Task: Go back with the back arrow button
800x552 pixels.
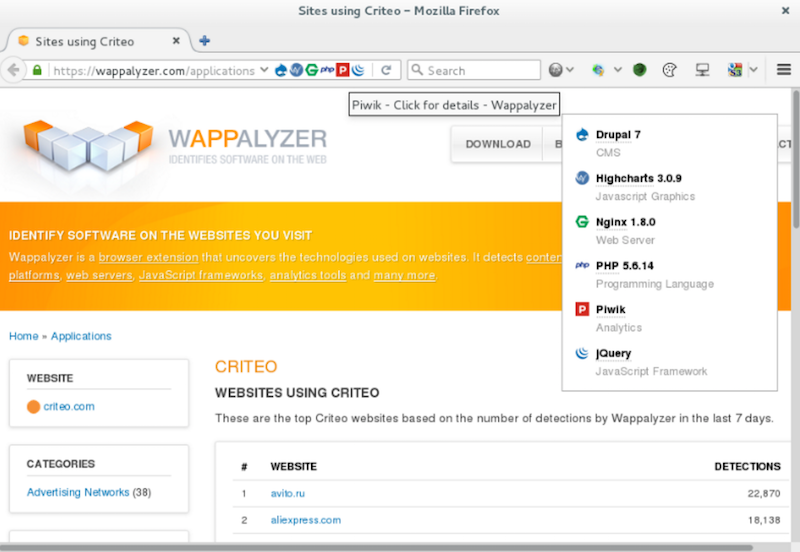Action: pyautogui.click(x=14, y=70)
